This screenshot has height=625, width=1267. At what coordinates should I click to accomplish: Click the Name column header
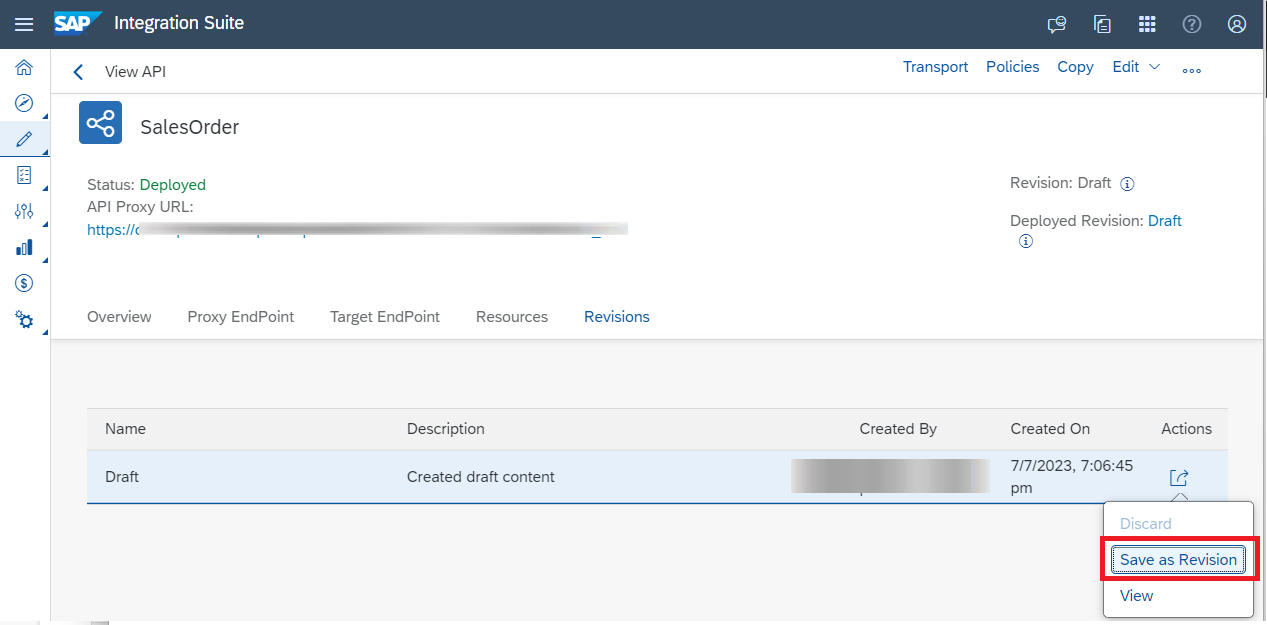pyautogui.click(x=125, y=429)
